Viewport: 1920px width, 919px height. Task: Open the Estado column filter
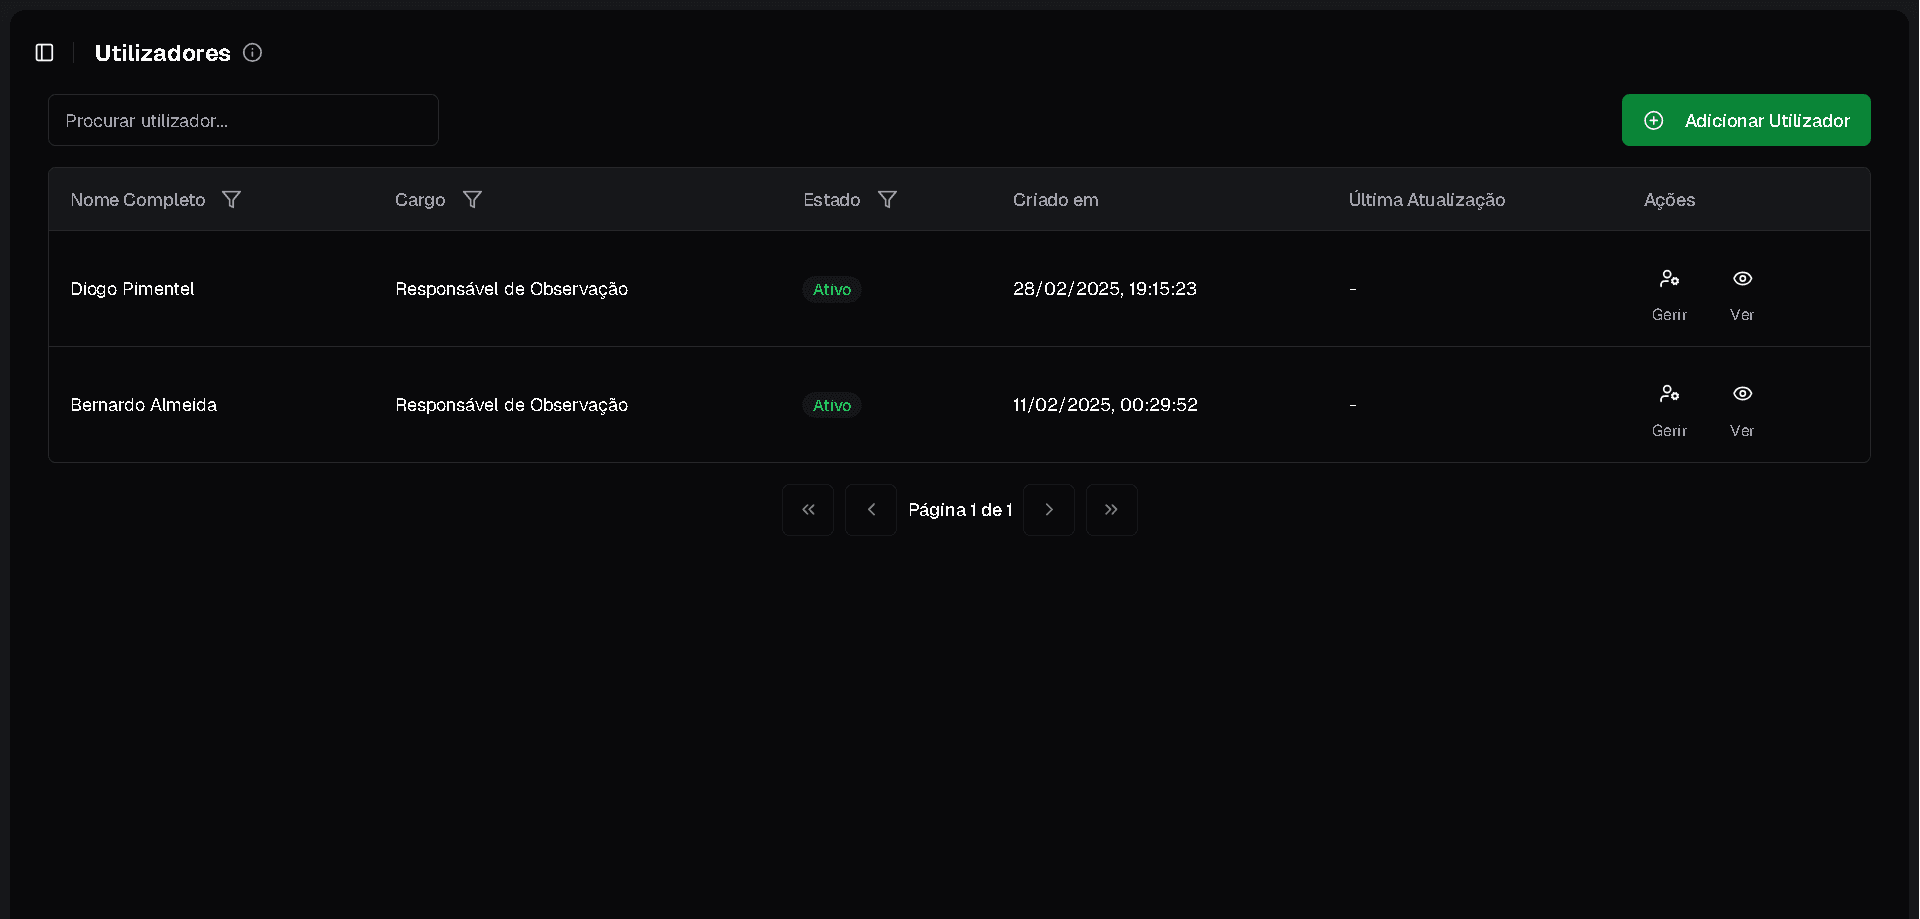click(887, 200)
